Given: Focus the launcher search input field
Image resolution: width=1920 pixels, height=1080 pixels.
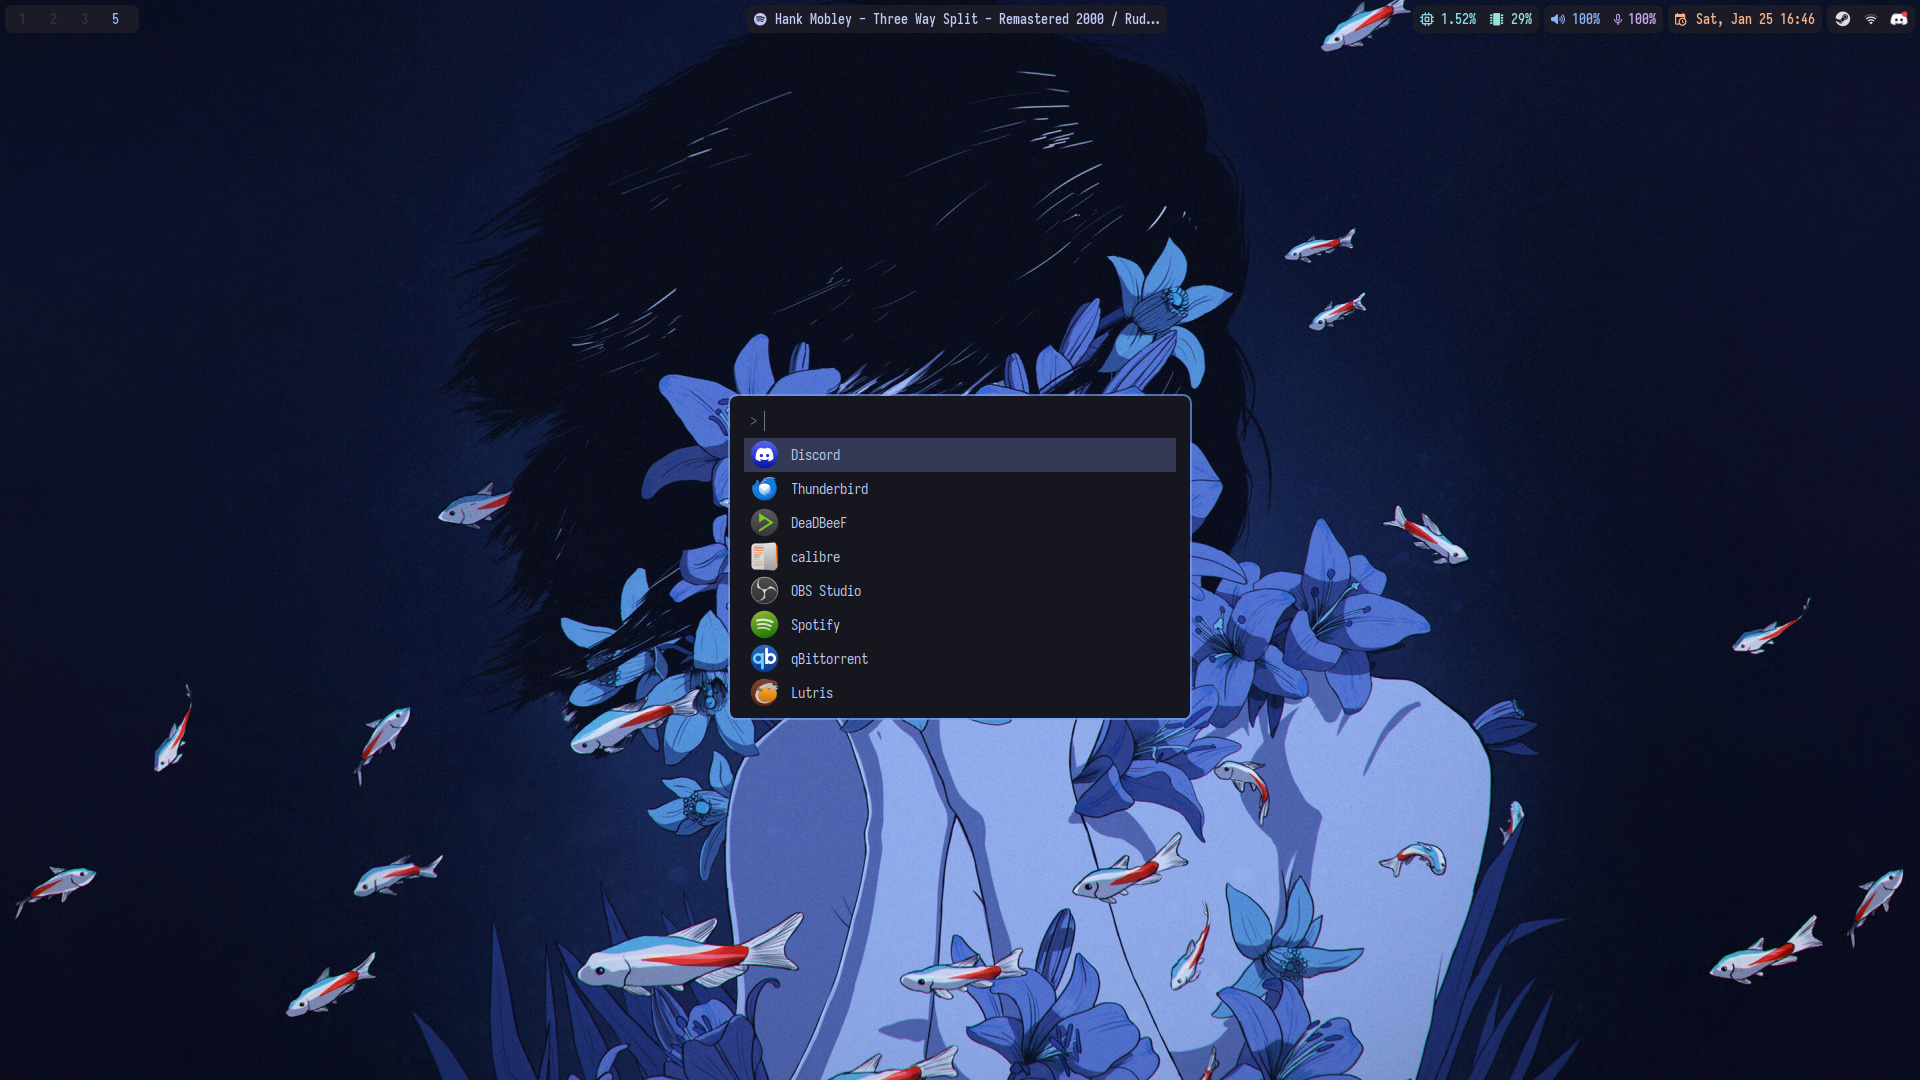Looking at the screenshot, I should pos(960,421).
